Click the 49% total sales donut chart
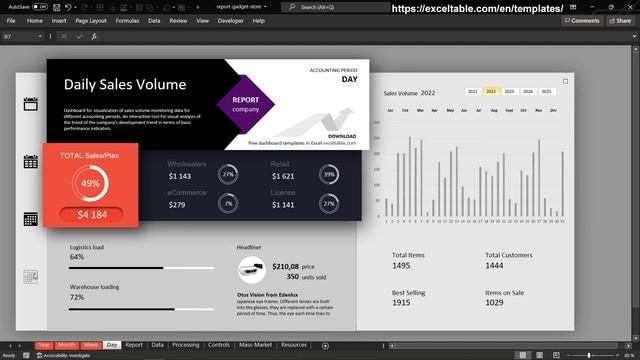 (90, 183)
